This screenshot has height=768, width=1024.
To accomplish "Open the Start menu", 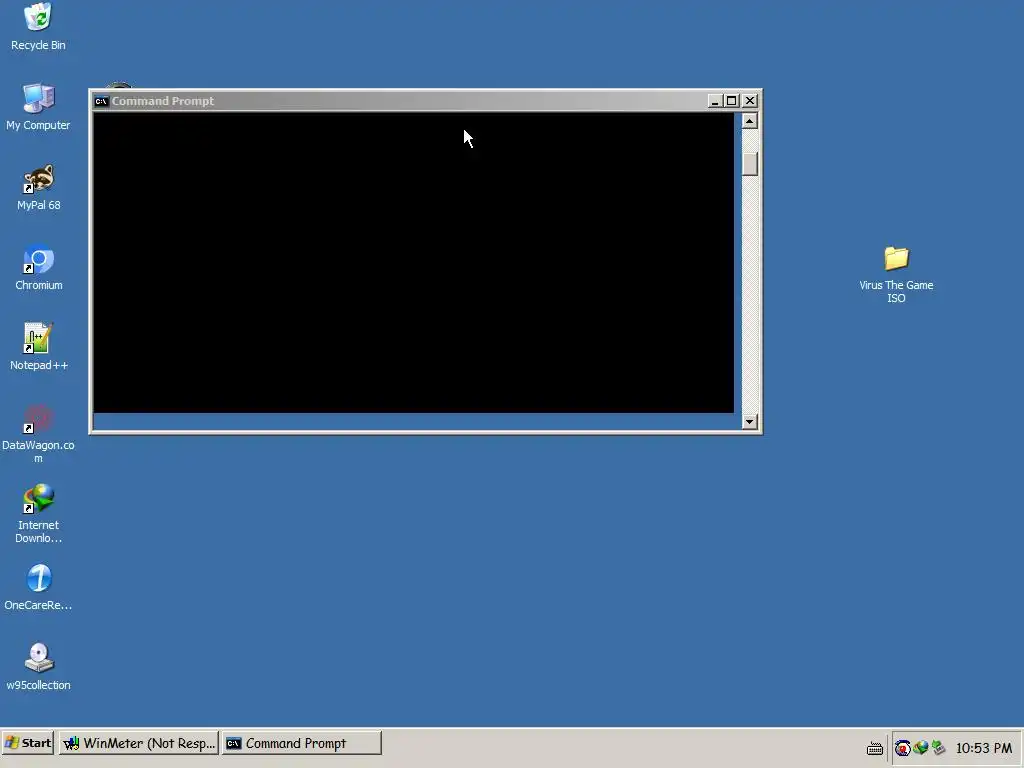I will [27, 743].
